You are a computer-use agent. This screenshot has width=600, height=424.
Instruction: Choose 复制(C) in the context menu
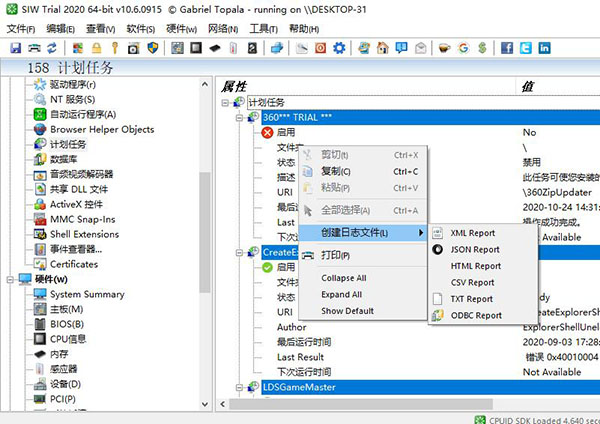[363, 171]
